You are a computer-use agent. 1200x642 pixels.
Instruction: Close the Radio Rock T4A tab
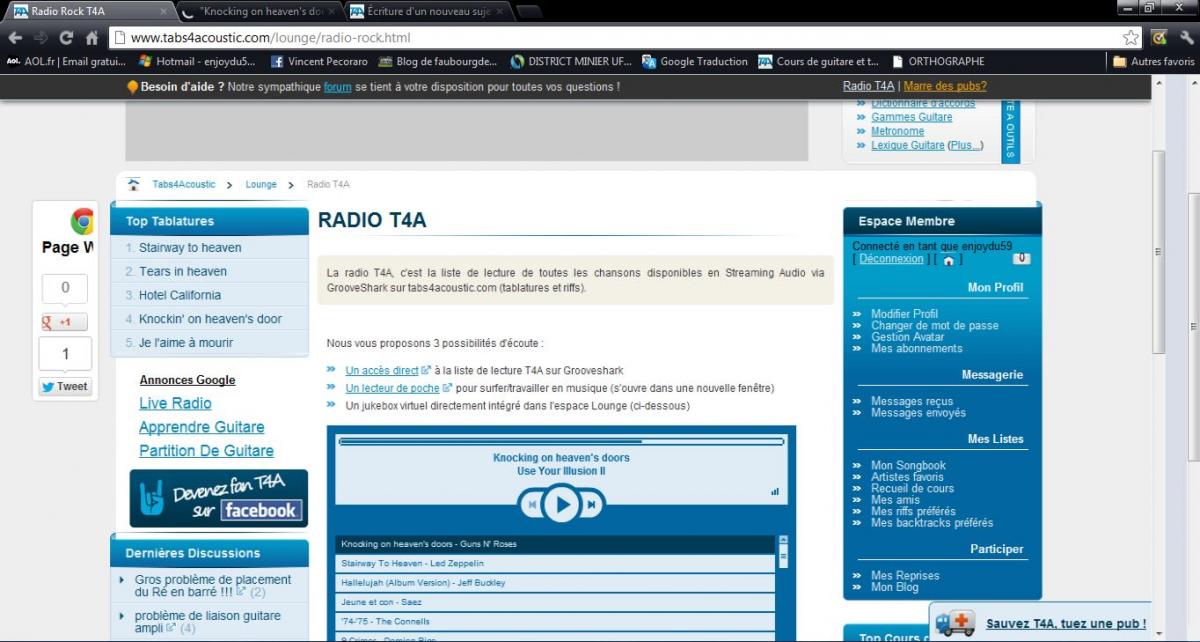164,12
